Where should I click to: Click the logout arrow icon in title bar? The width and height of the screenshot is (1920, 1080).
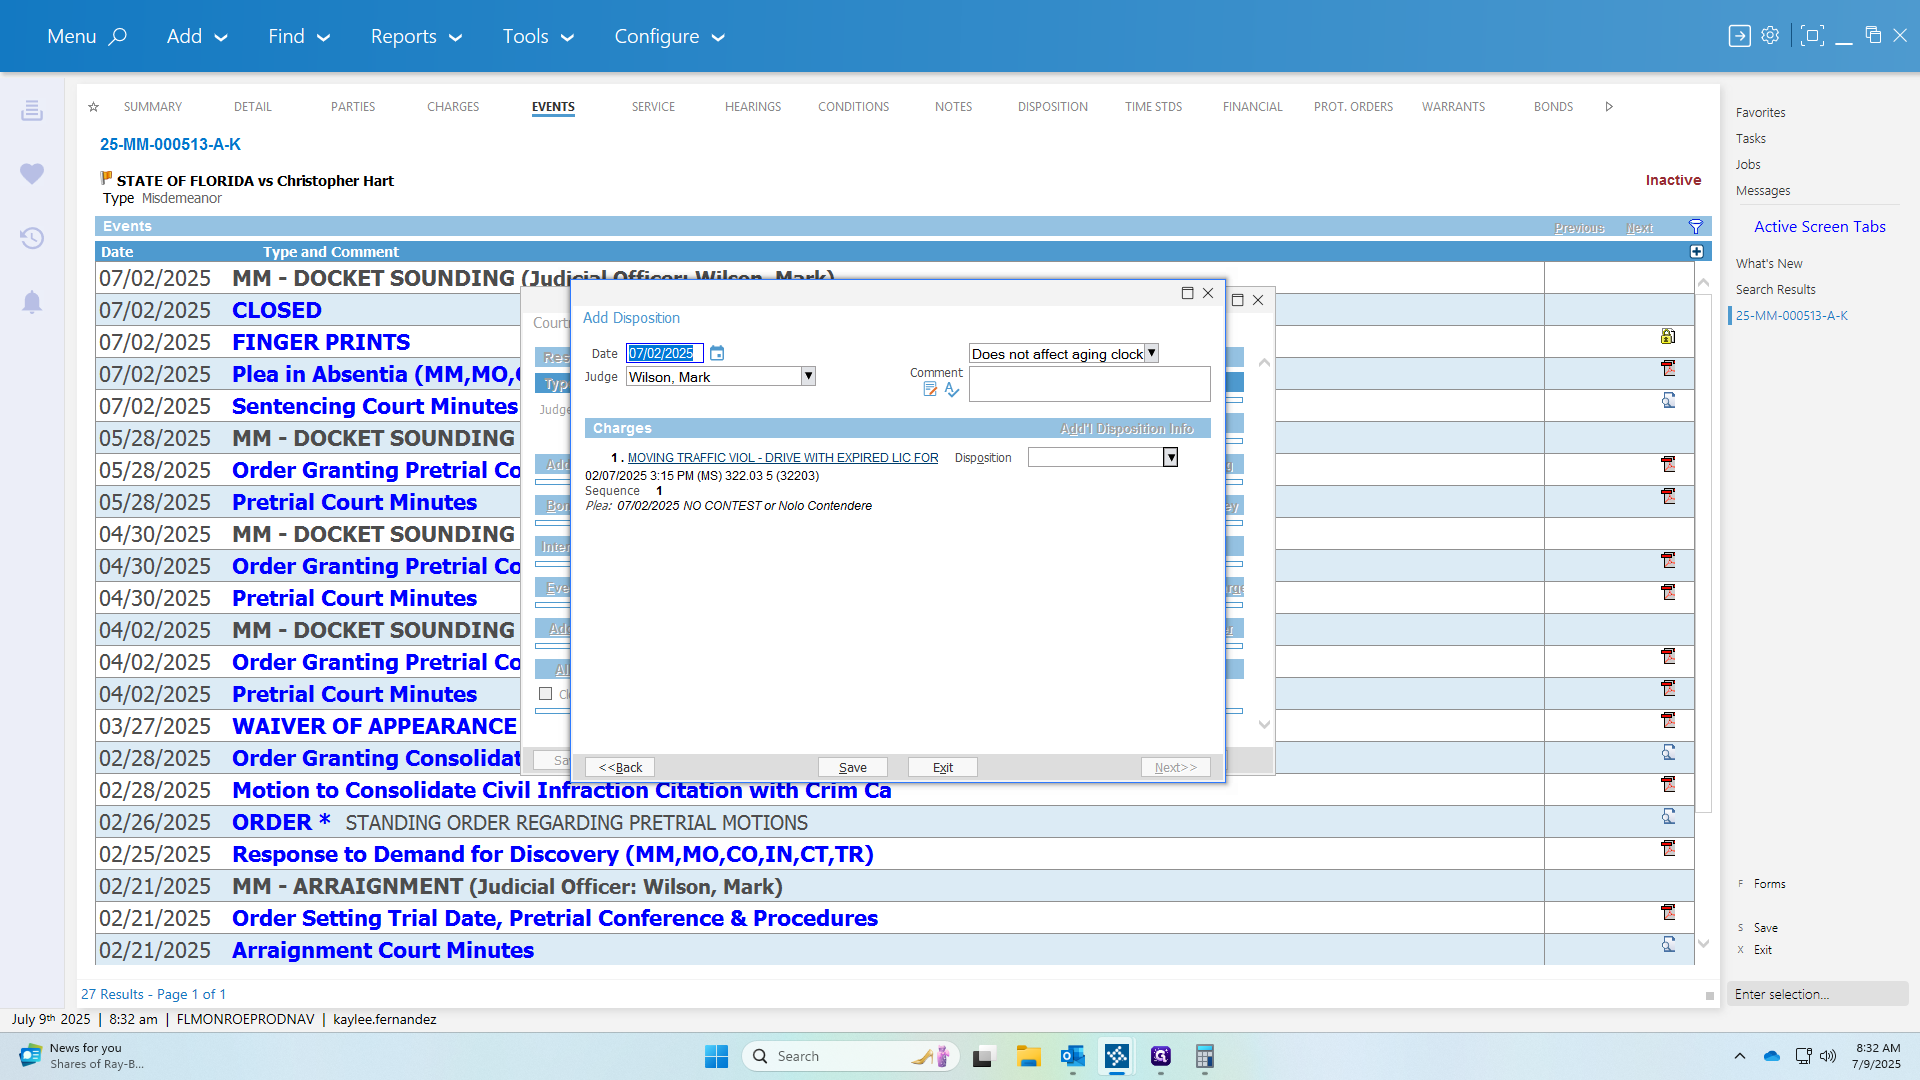point(1740,36)
